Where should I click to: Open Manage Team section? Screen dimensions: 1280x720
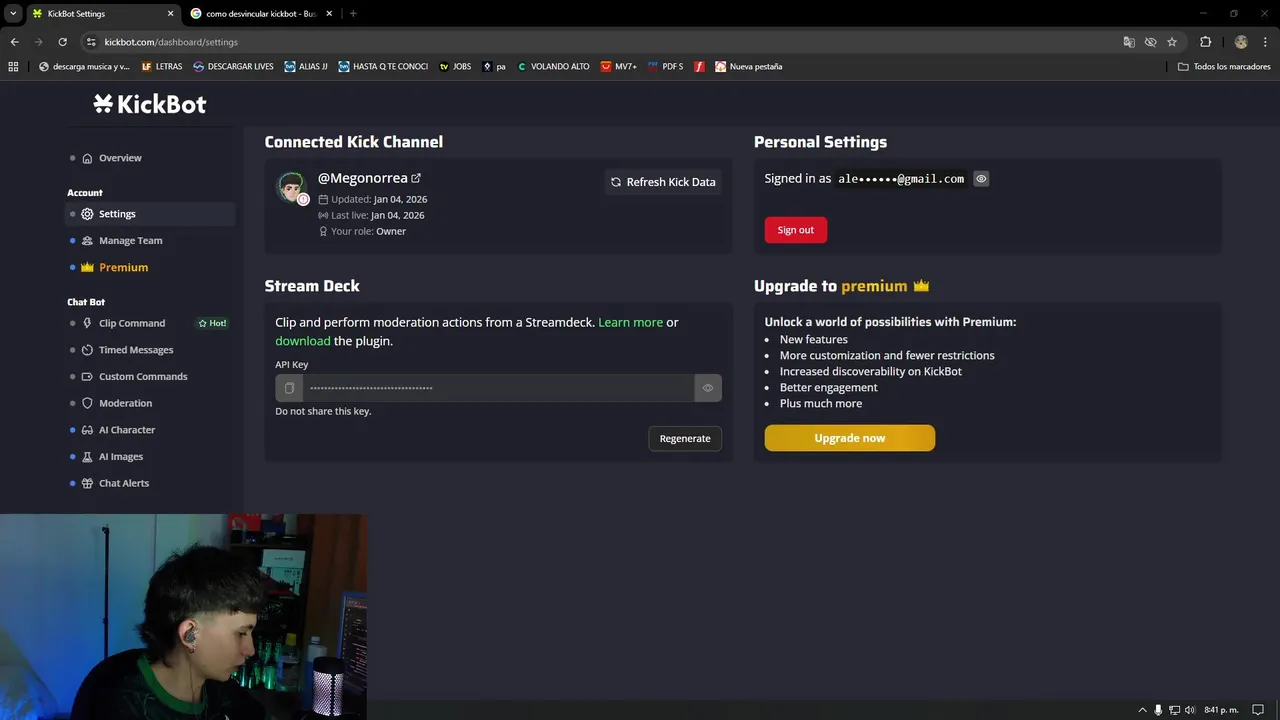coord(130,241)
